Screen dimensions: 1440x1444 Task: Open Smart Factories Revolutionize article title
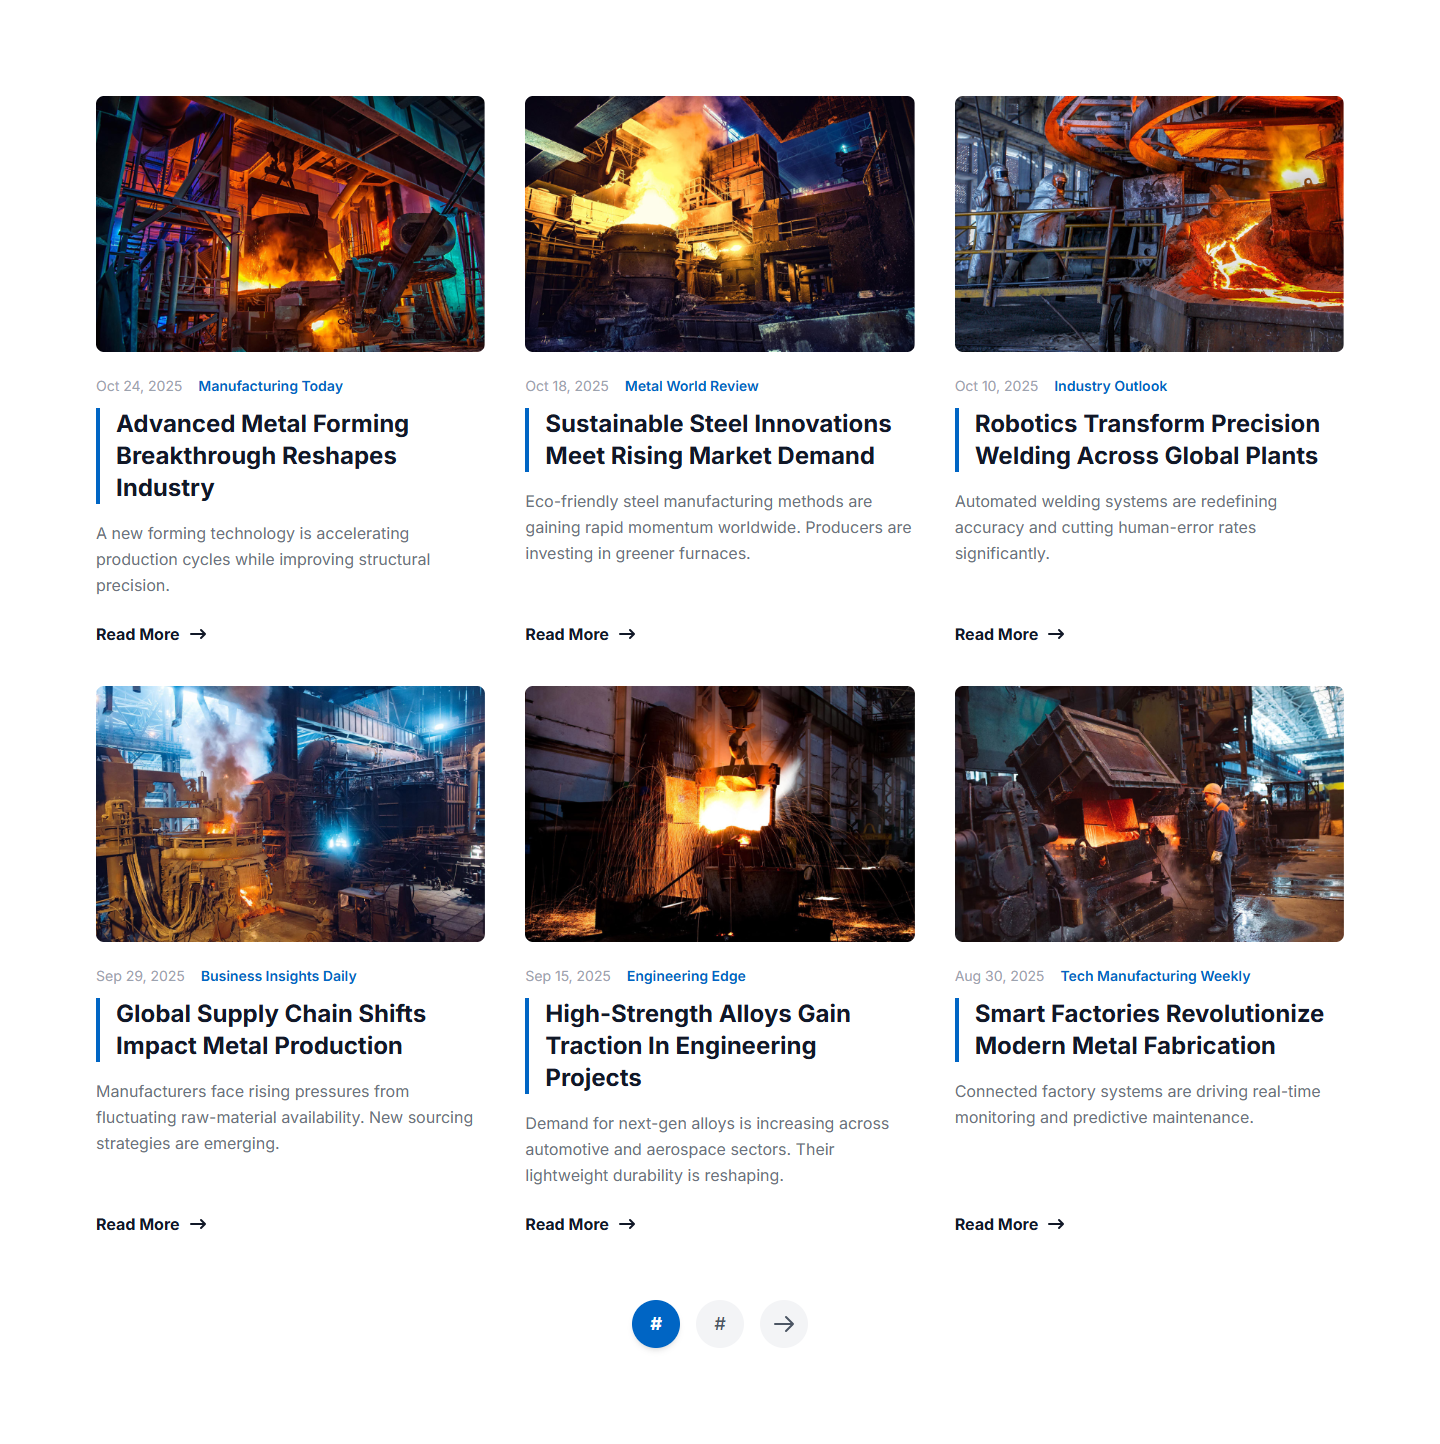click(1149, 1030)
